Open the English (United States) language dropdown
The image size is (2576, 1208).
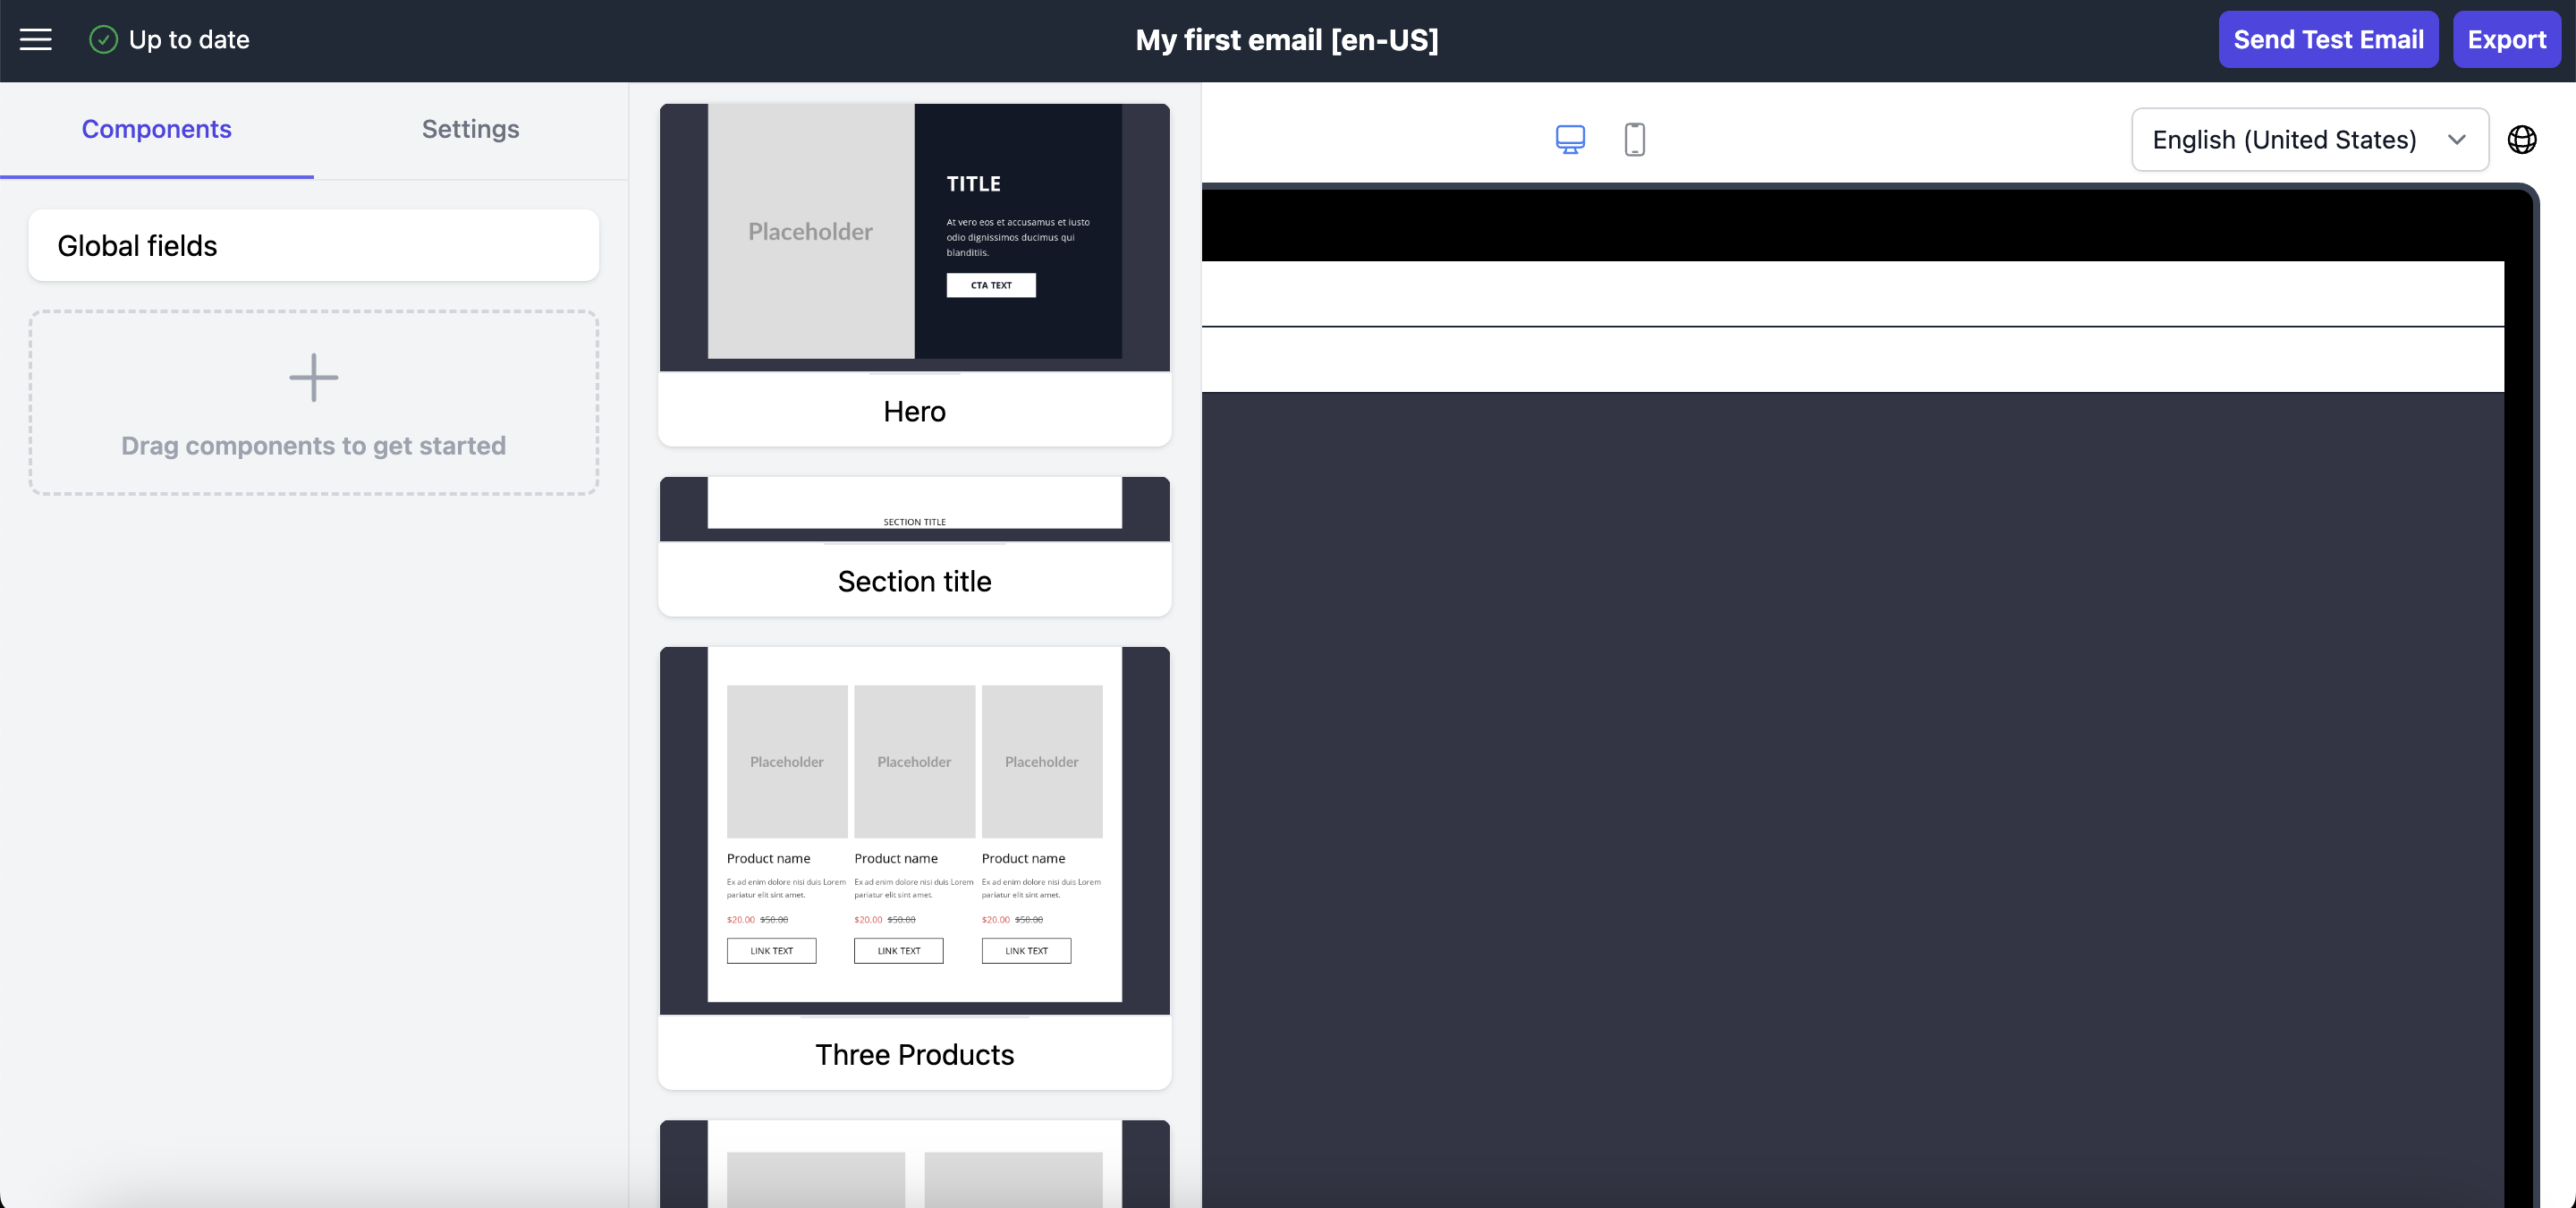(x=2310, y=139)
